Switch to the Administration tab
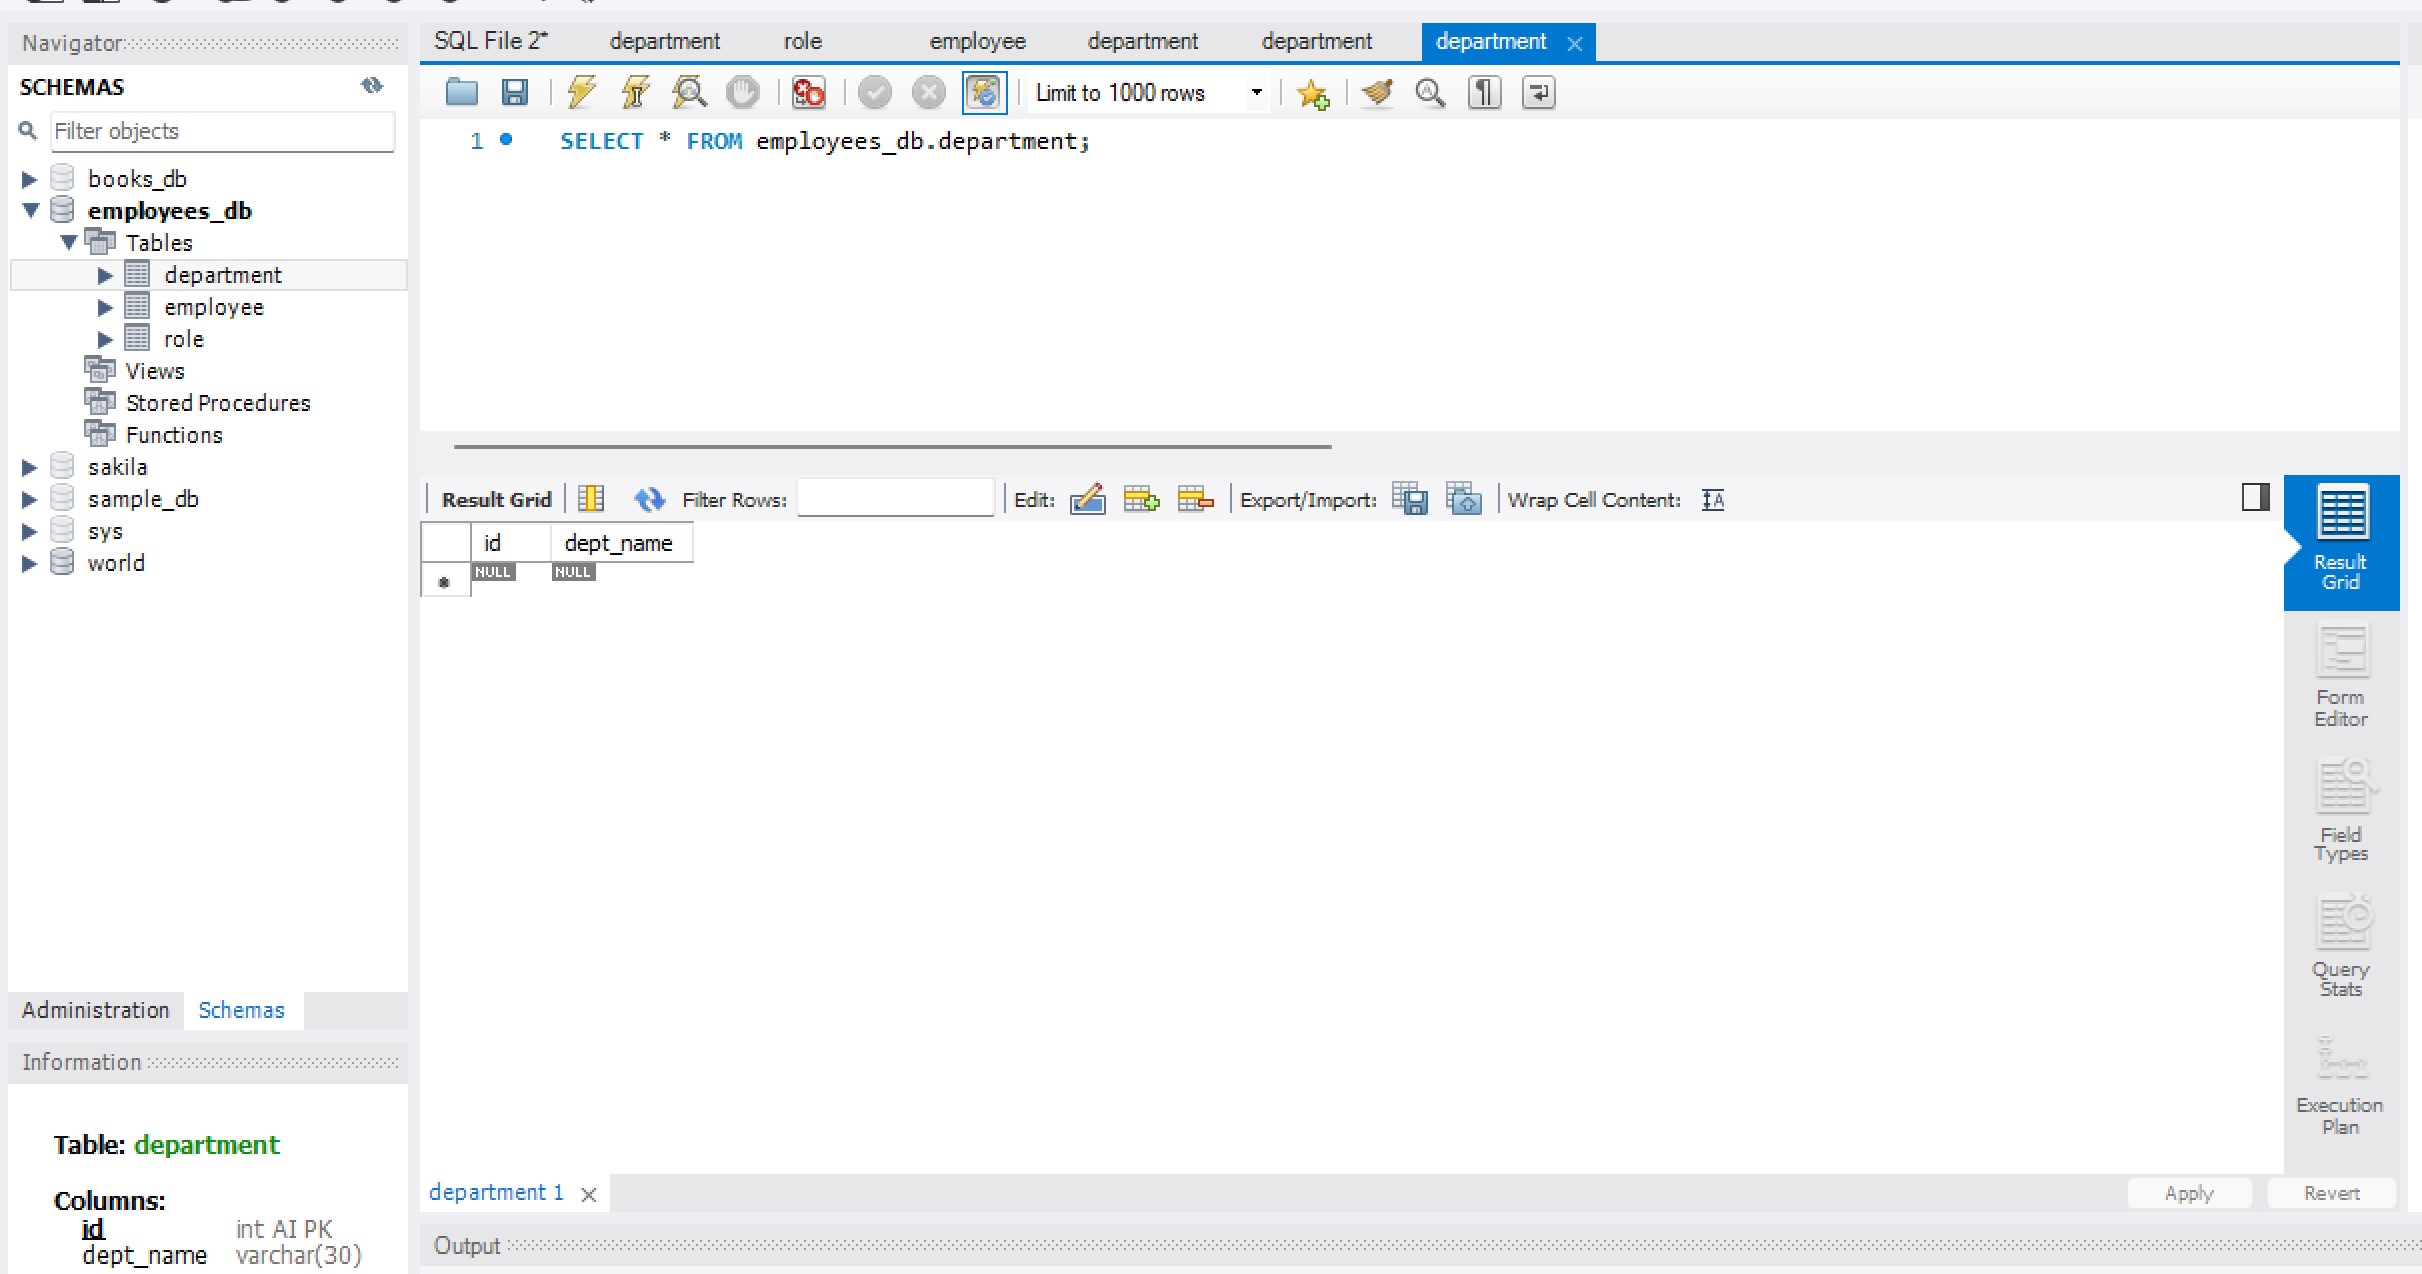Viewport: 2422px width, 1274px height. (x=96, y=1010)
